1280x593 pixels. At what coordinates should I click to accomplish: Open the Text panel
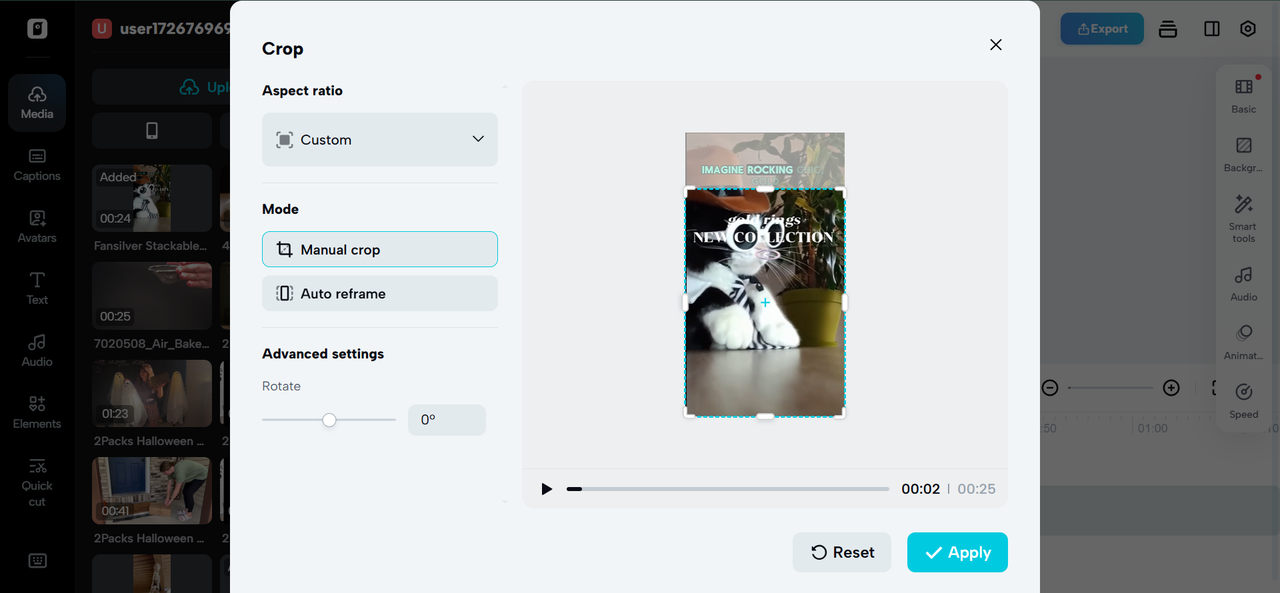(37, 288)
